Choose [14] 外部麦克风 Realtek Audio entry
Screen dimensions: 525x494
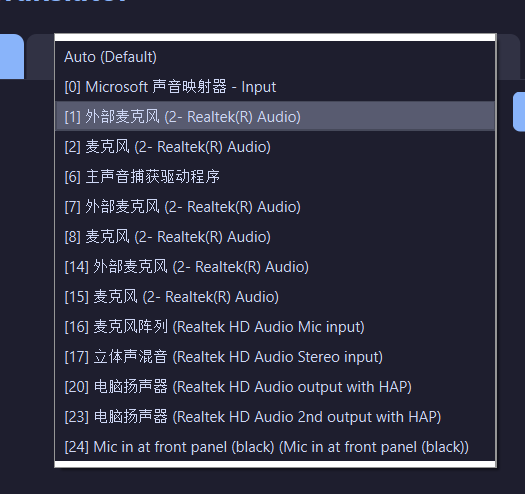275,267
